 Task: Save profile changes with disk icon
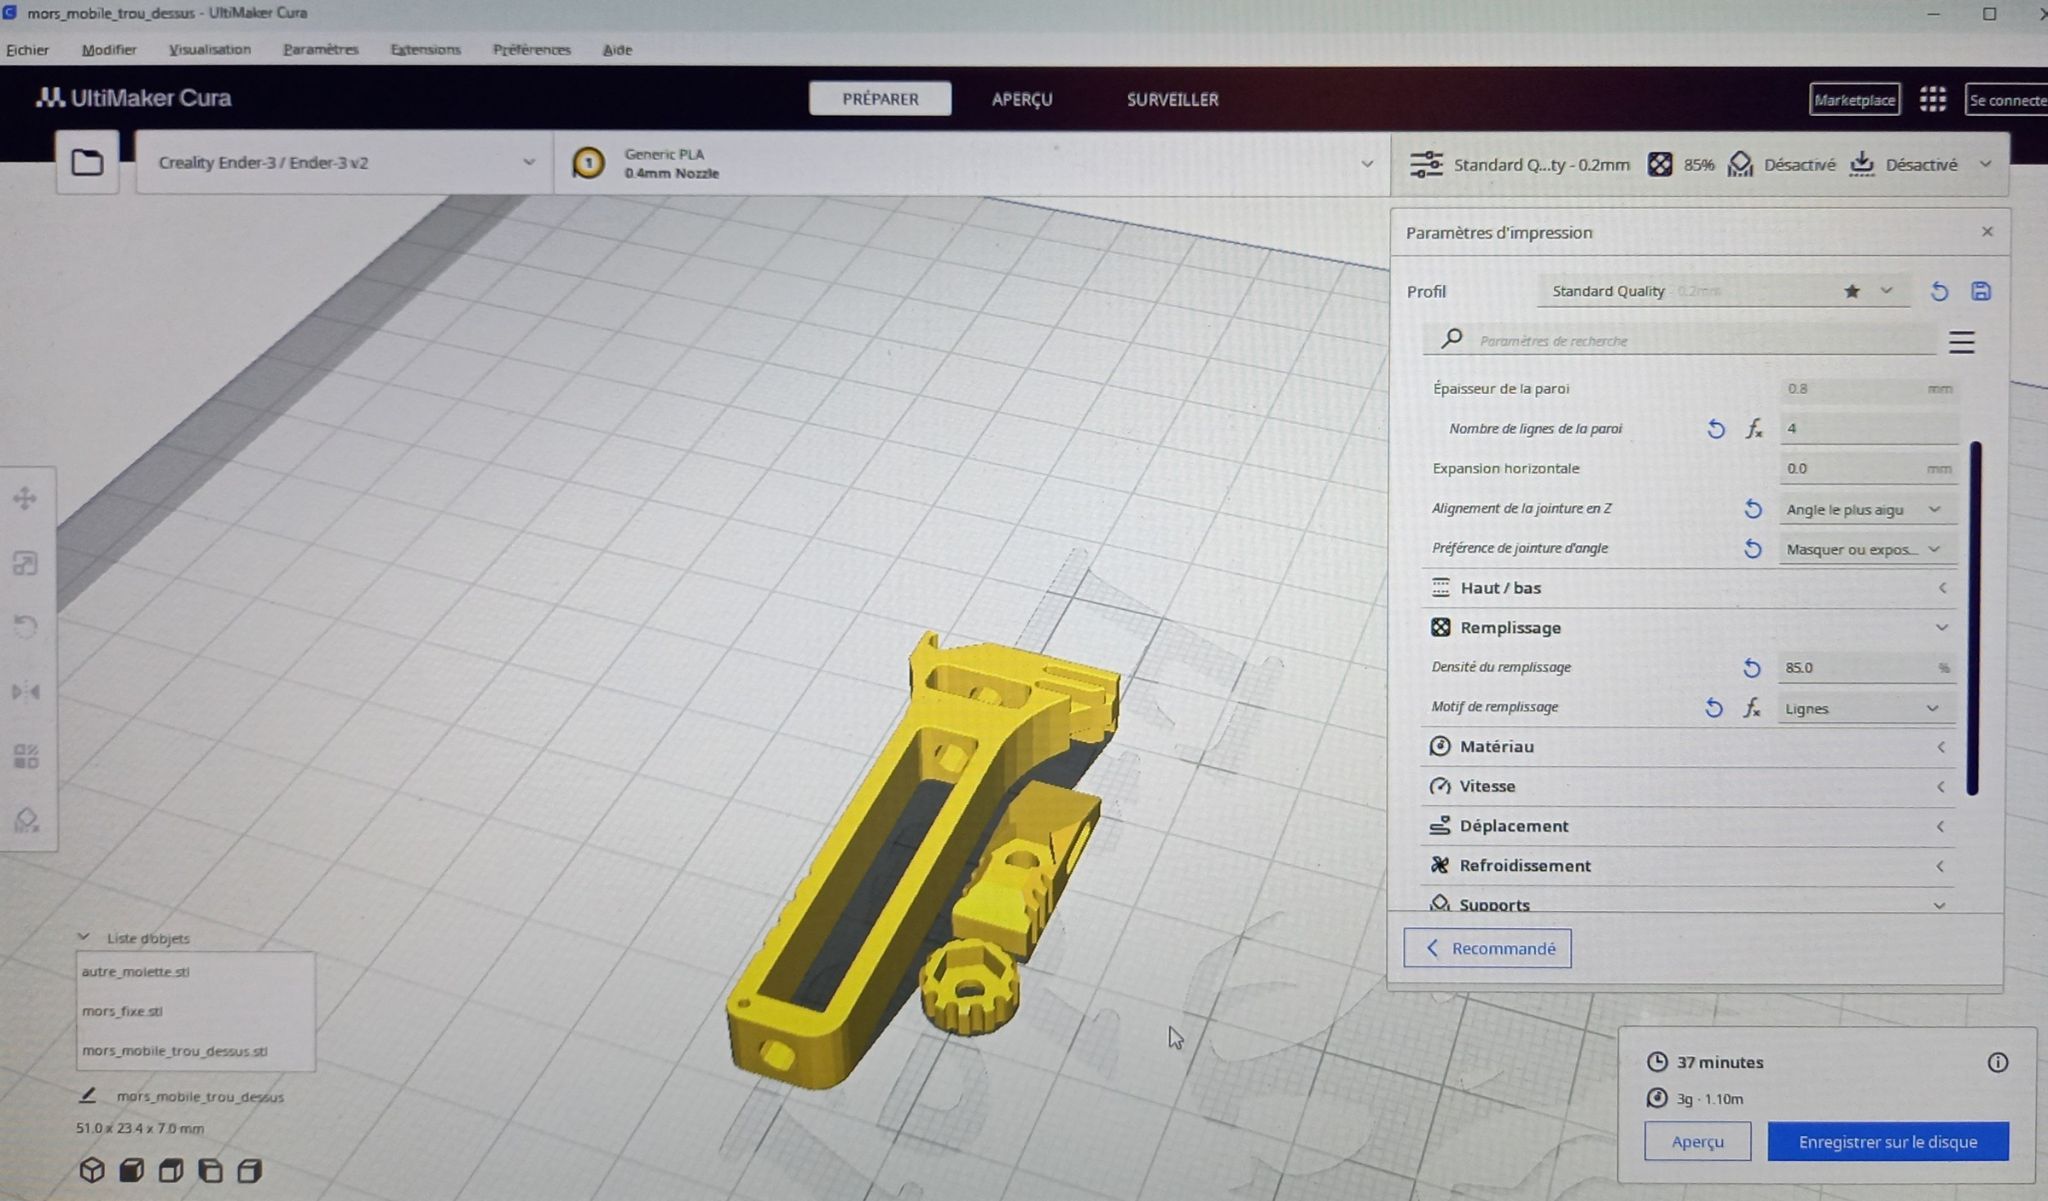[1980, 291]
